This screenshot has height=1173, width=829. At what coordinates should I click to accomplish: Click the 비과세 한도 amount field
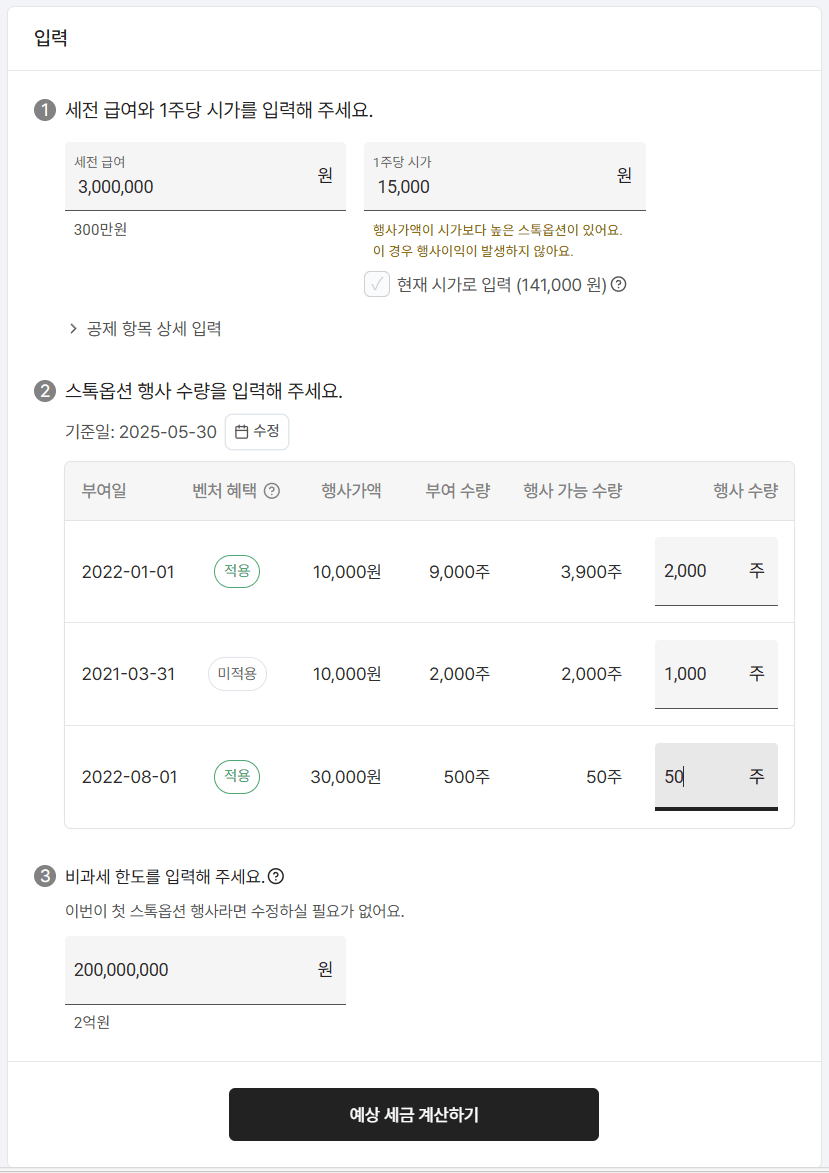click(180, 969)
